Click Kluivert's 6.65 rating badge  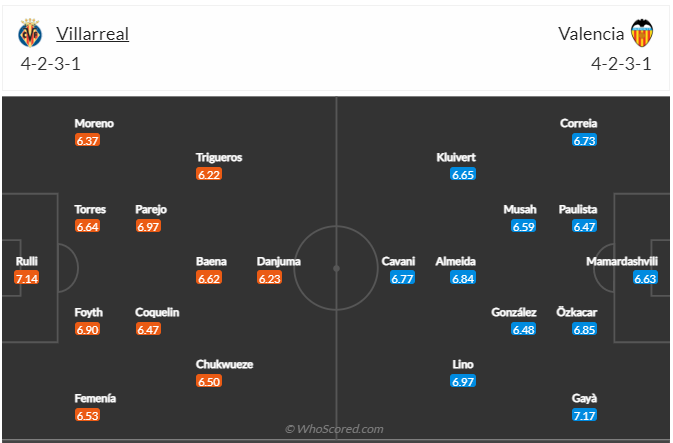462,175
